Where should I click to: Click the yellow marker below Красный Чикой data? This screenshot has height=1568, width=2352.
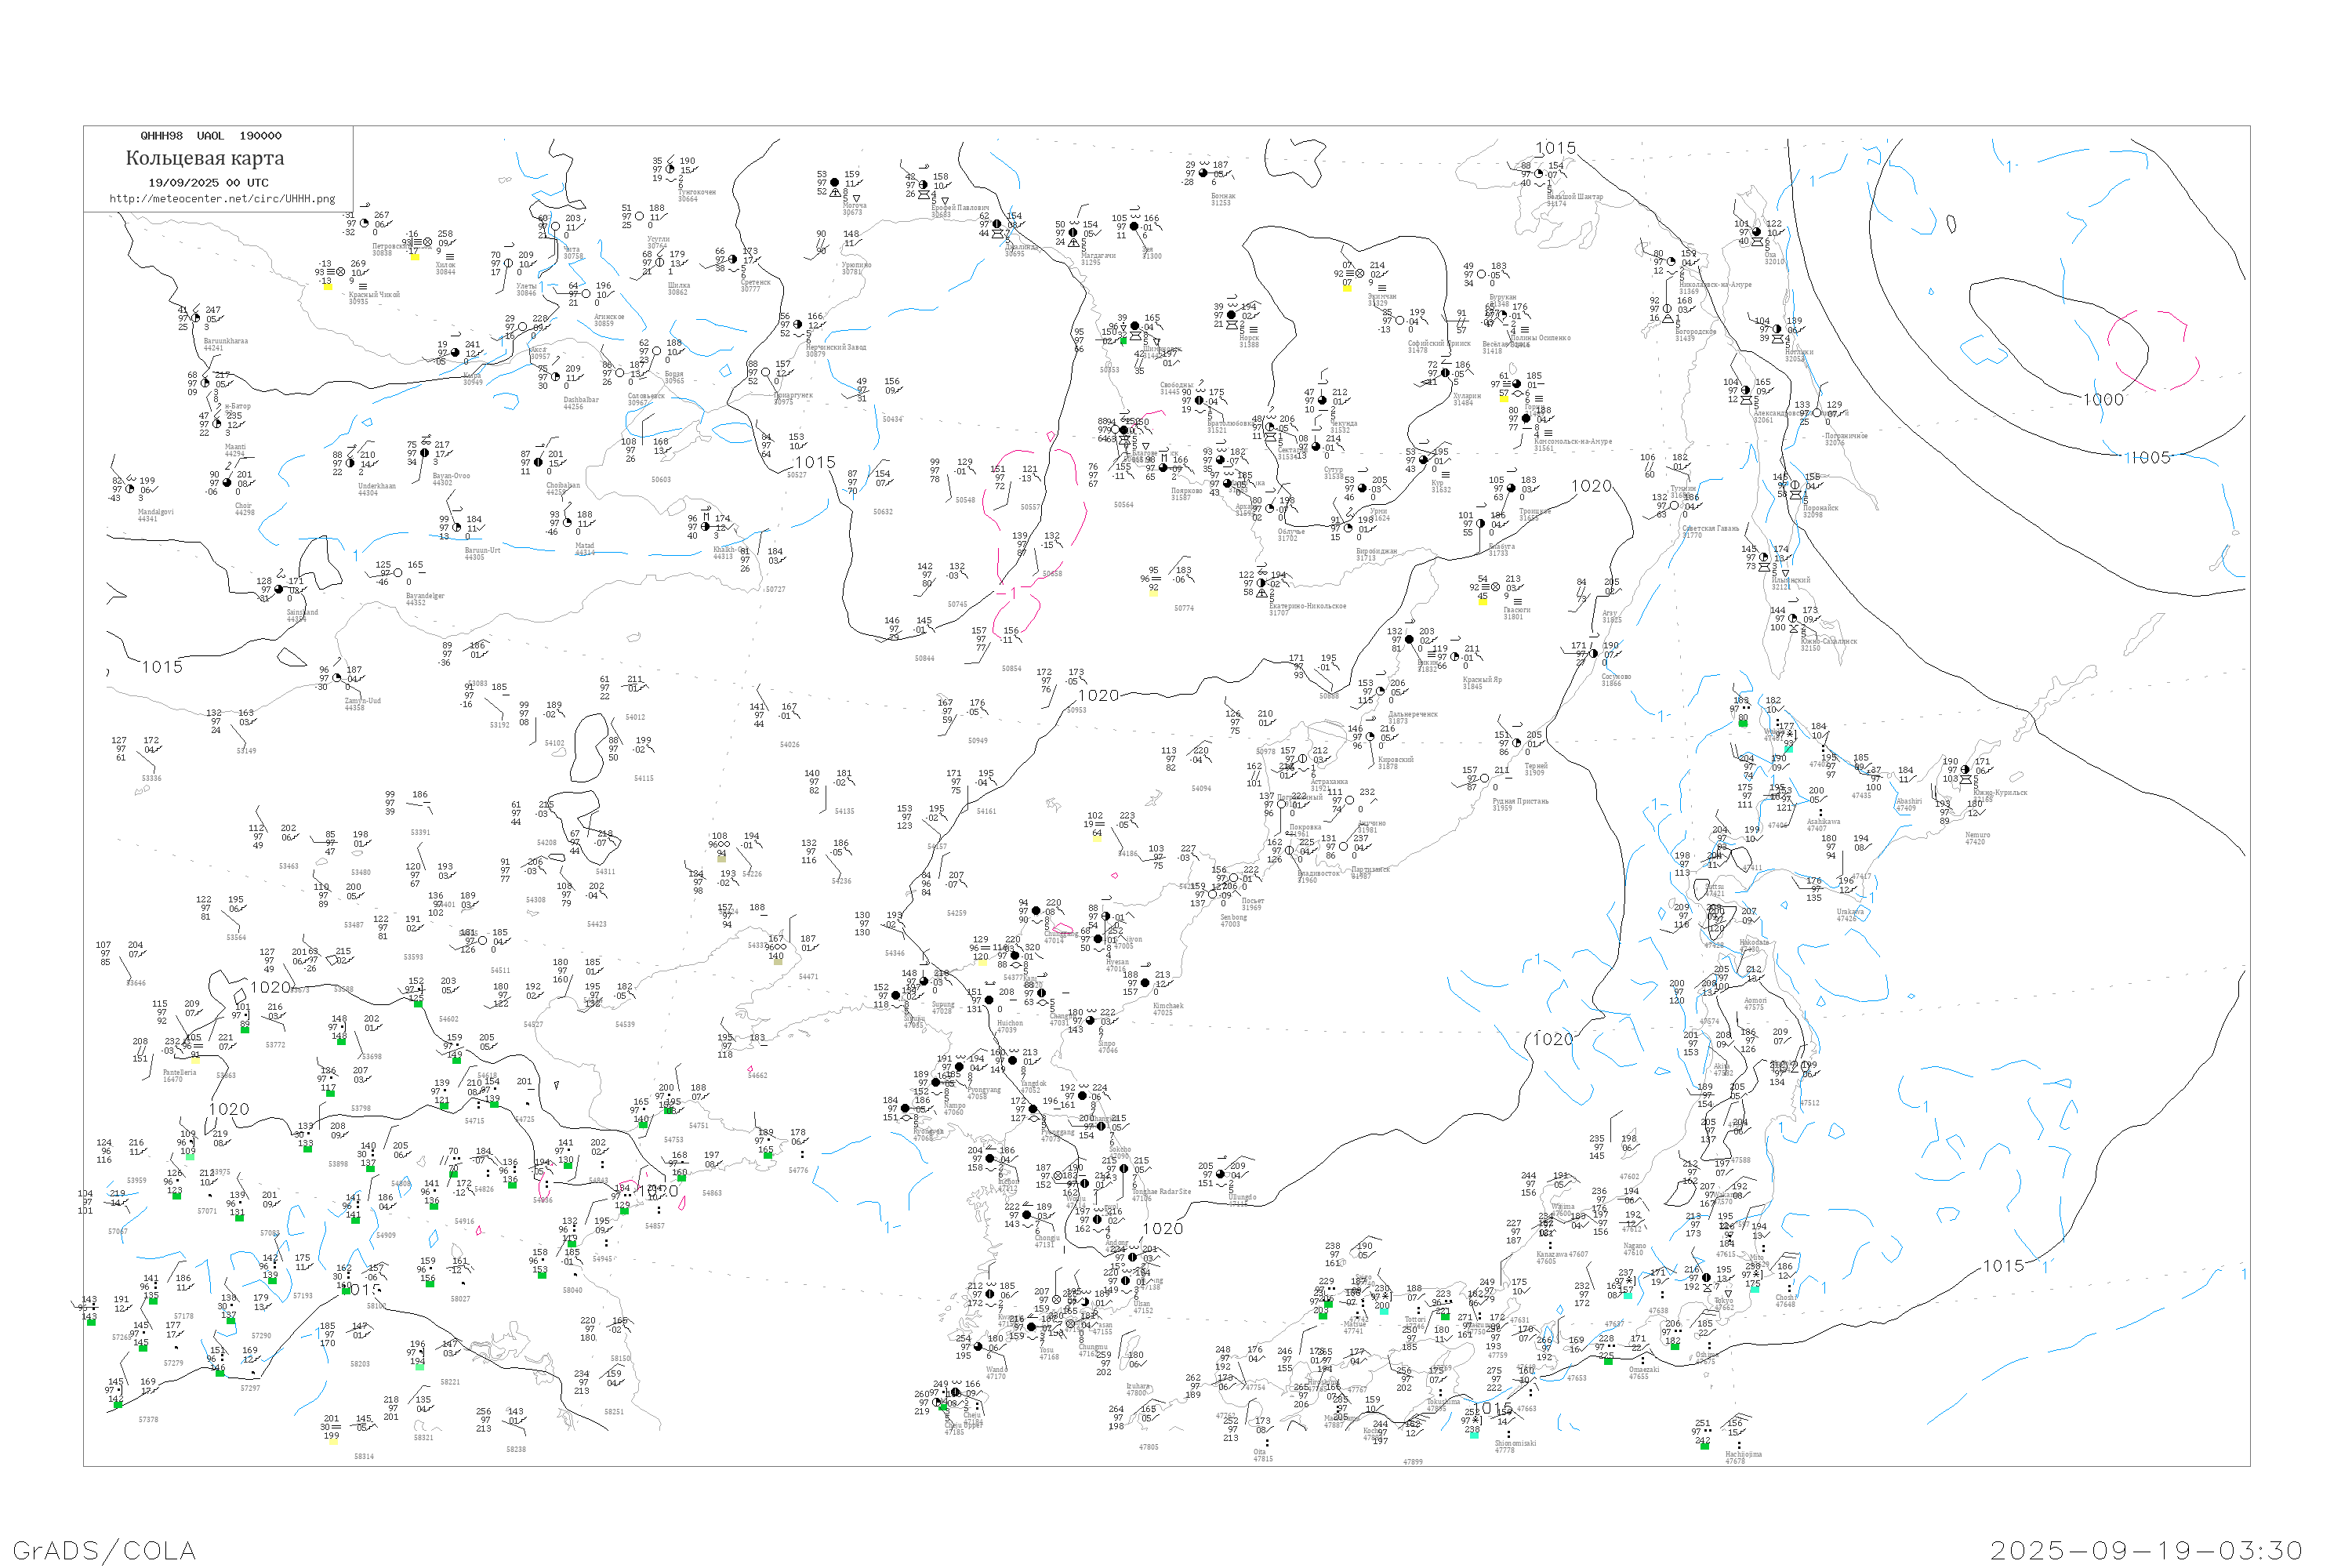tap(327, 285)
